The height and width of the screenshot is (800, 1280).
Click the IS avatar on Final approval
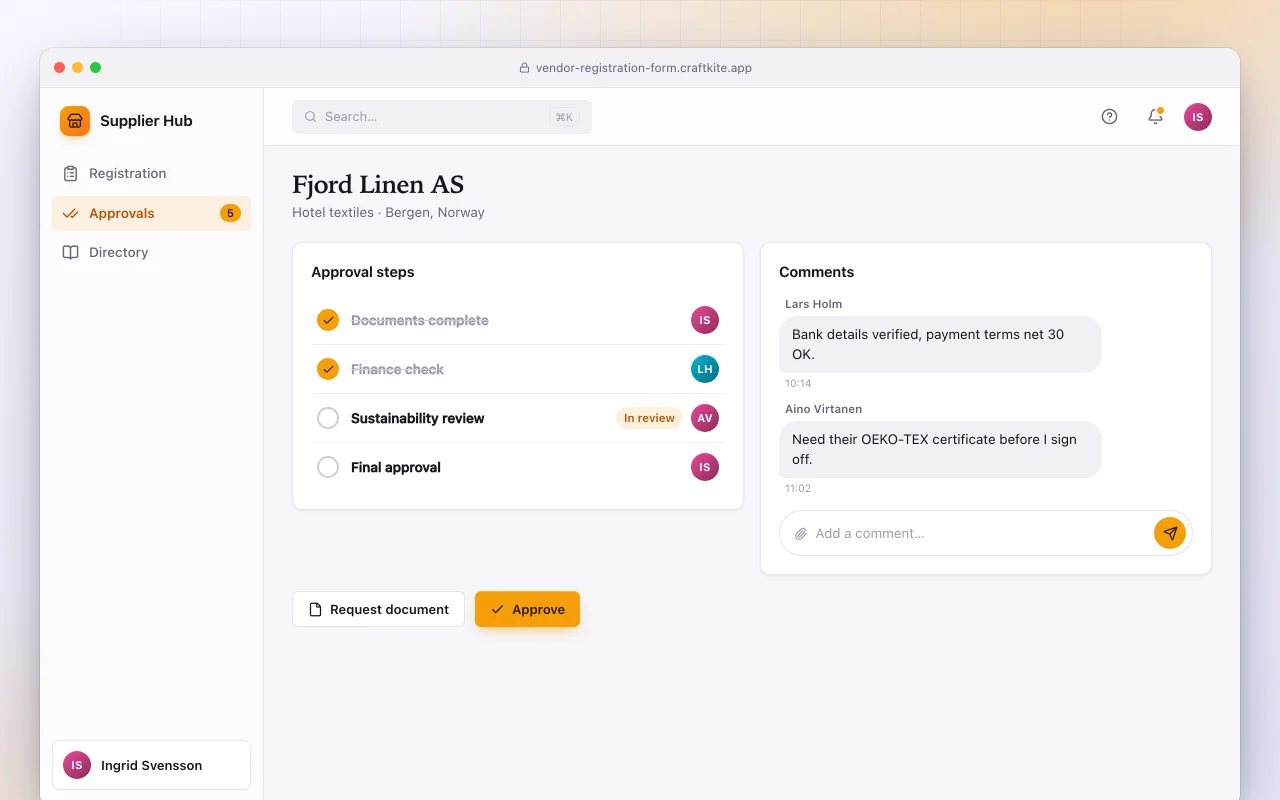705,467
